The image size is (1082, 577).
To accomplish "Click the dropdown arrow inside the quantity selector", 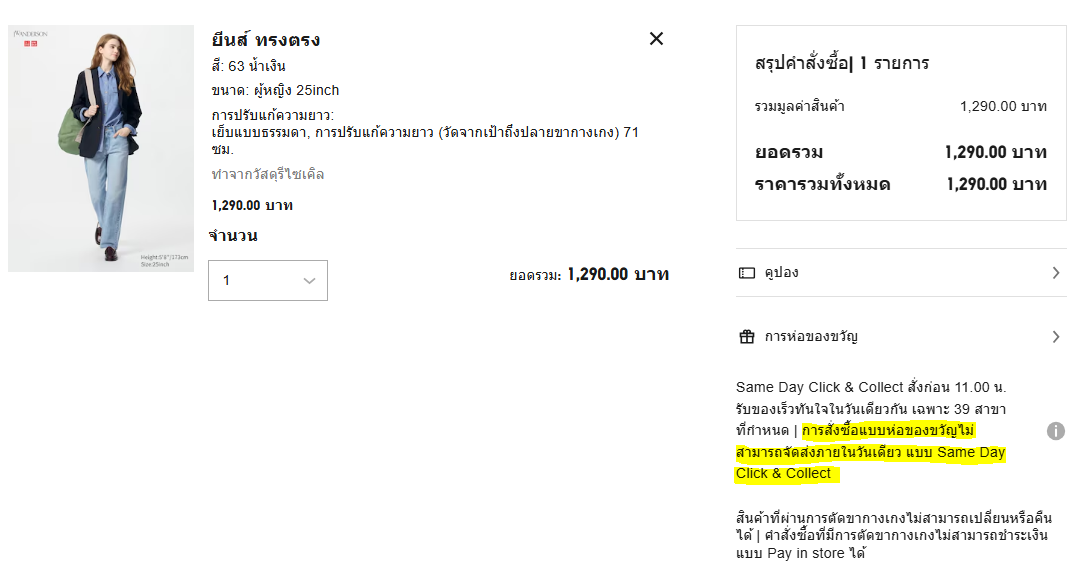I will (x=309, y=280).
